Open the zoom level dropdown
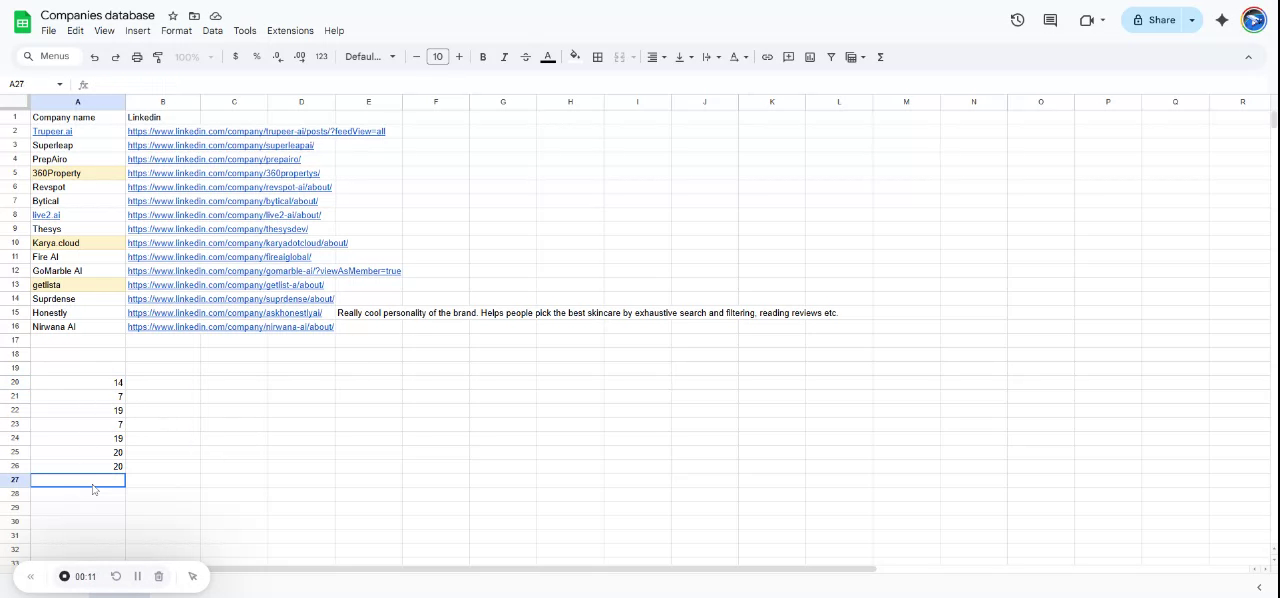Screen dimensions: 1280x598 pos(194,57)
